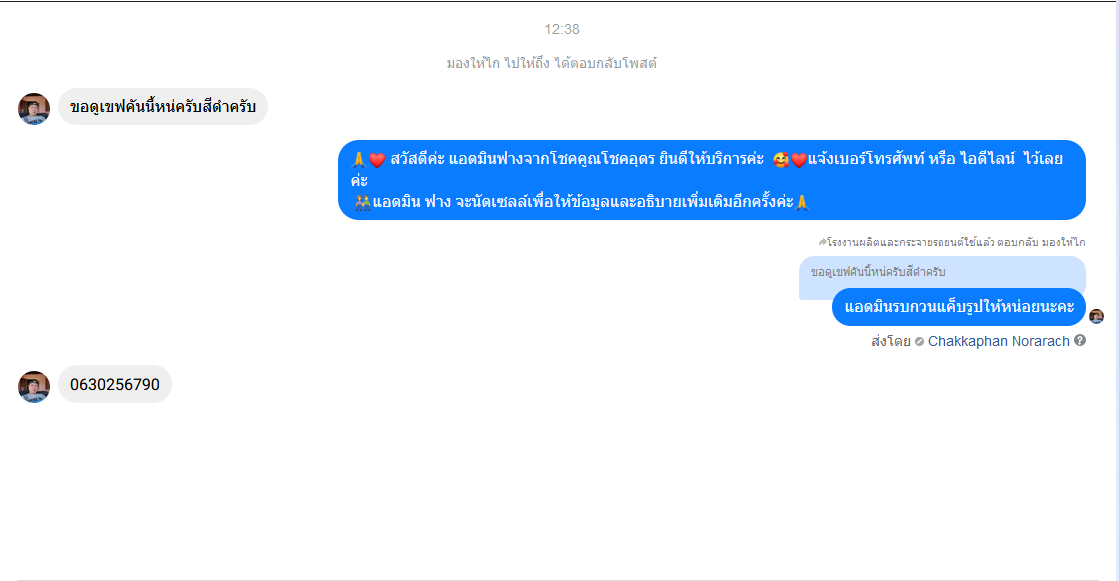Click the long blue greeting message from แอดมินฟาง
The height and width of the screenshot is (581, 1119).
(712, 180)
